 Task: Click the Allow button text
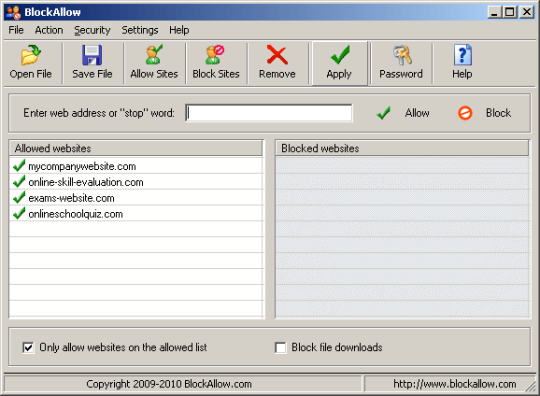tap(417, 113)
